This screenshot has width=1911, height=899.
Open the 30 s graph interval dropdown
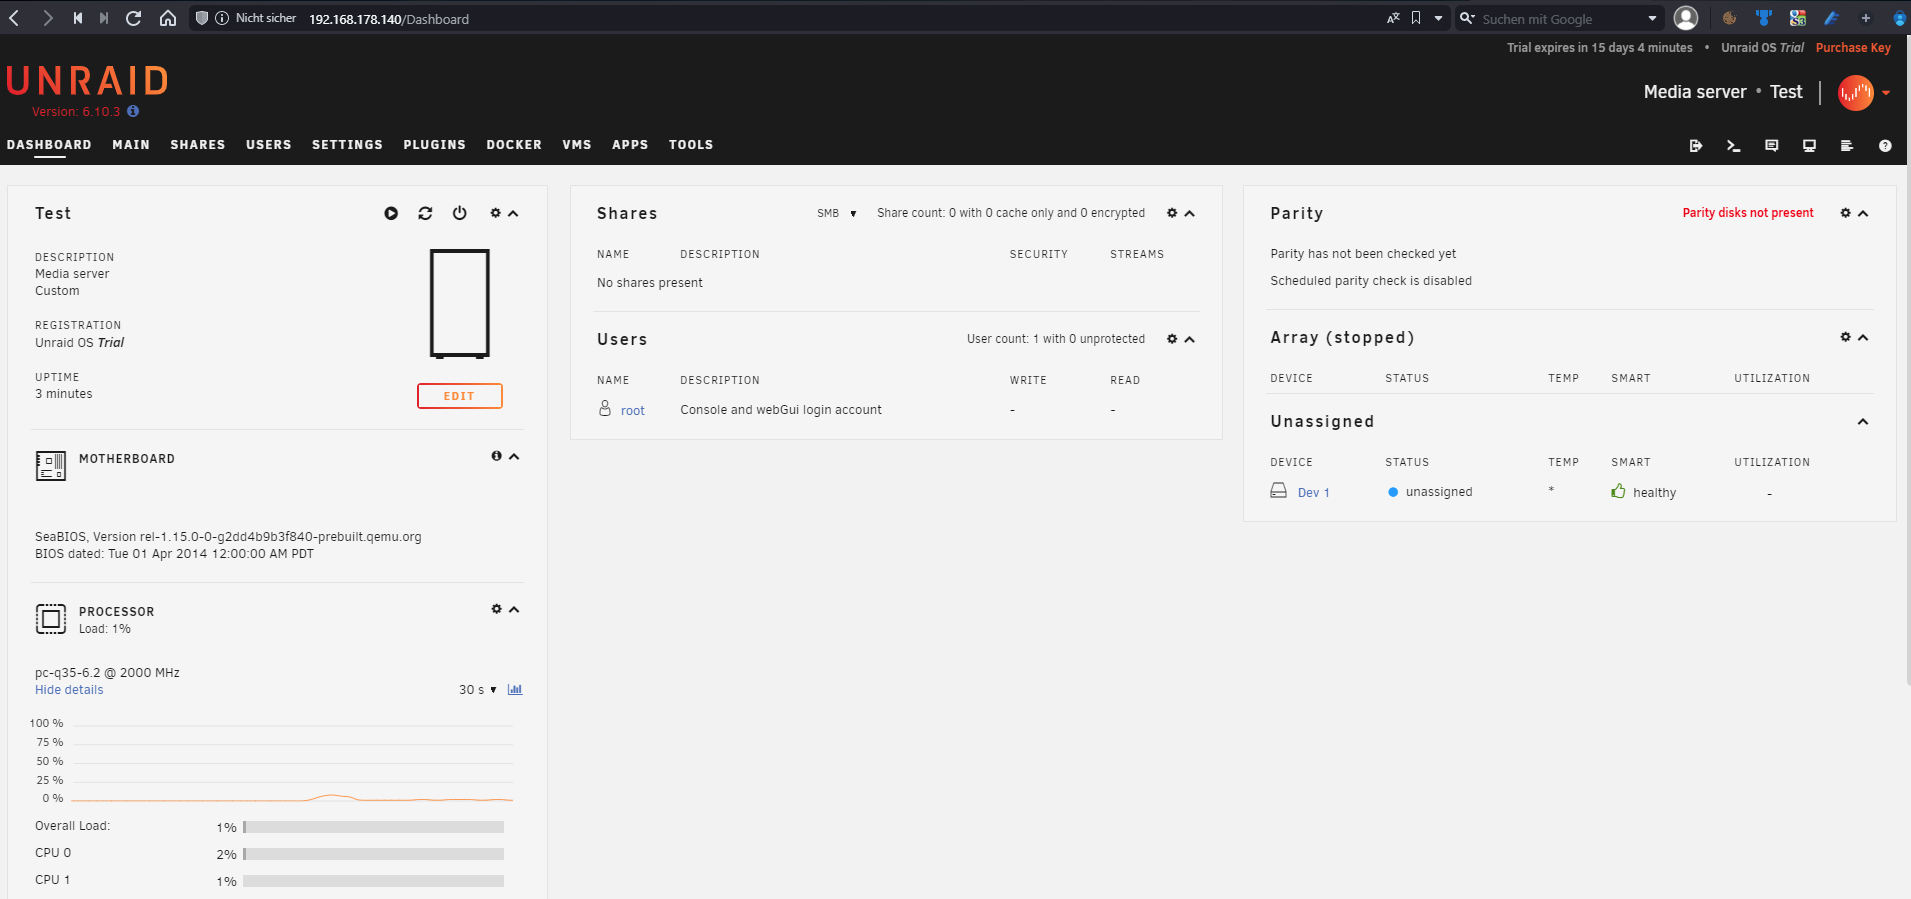pos(478,690)
